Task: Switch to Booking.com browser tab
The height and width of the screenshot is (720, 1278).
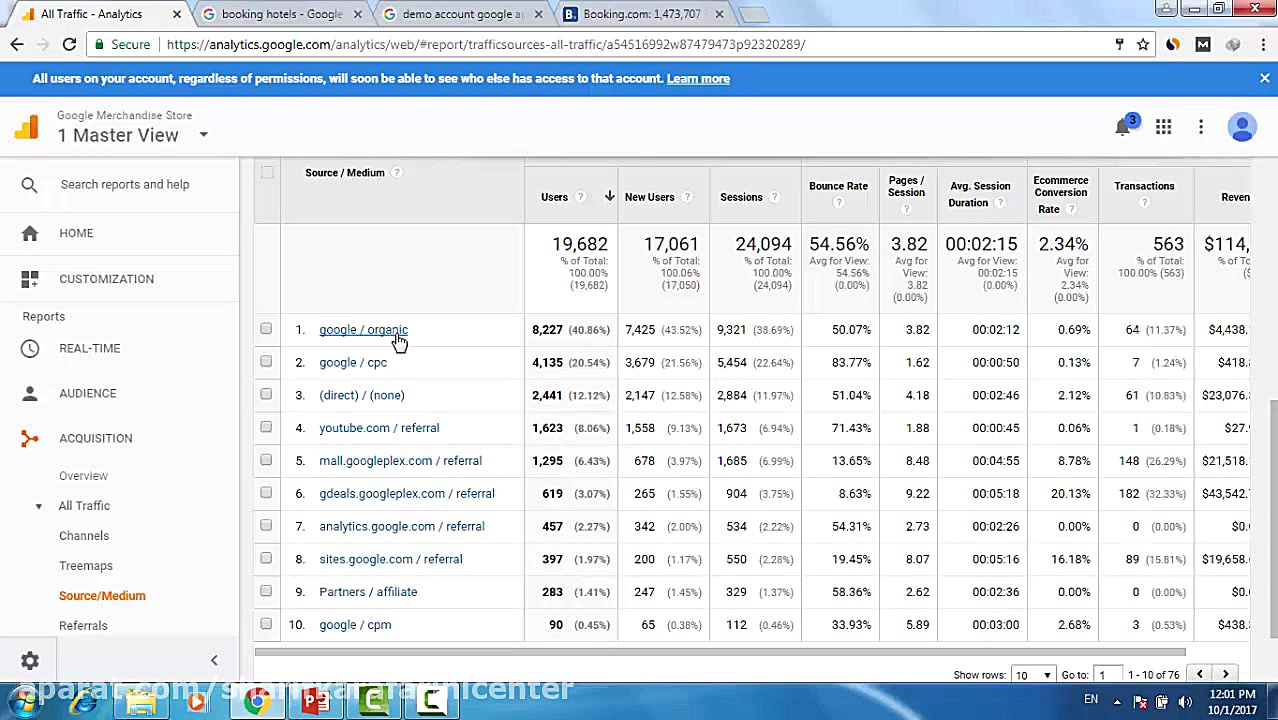Action: [x=641, y=14]
